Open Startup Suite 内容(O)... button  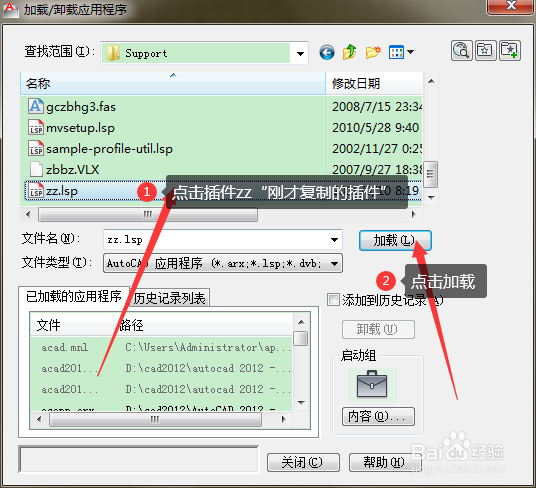[x=378, y=416]
